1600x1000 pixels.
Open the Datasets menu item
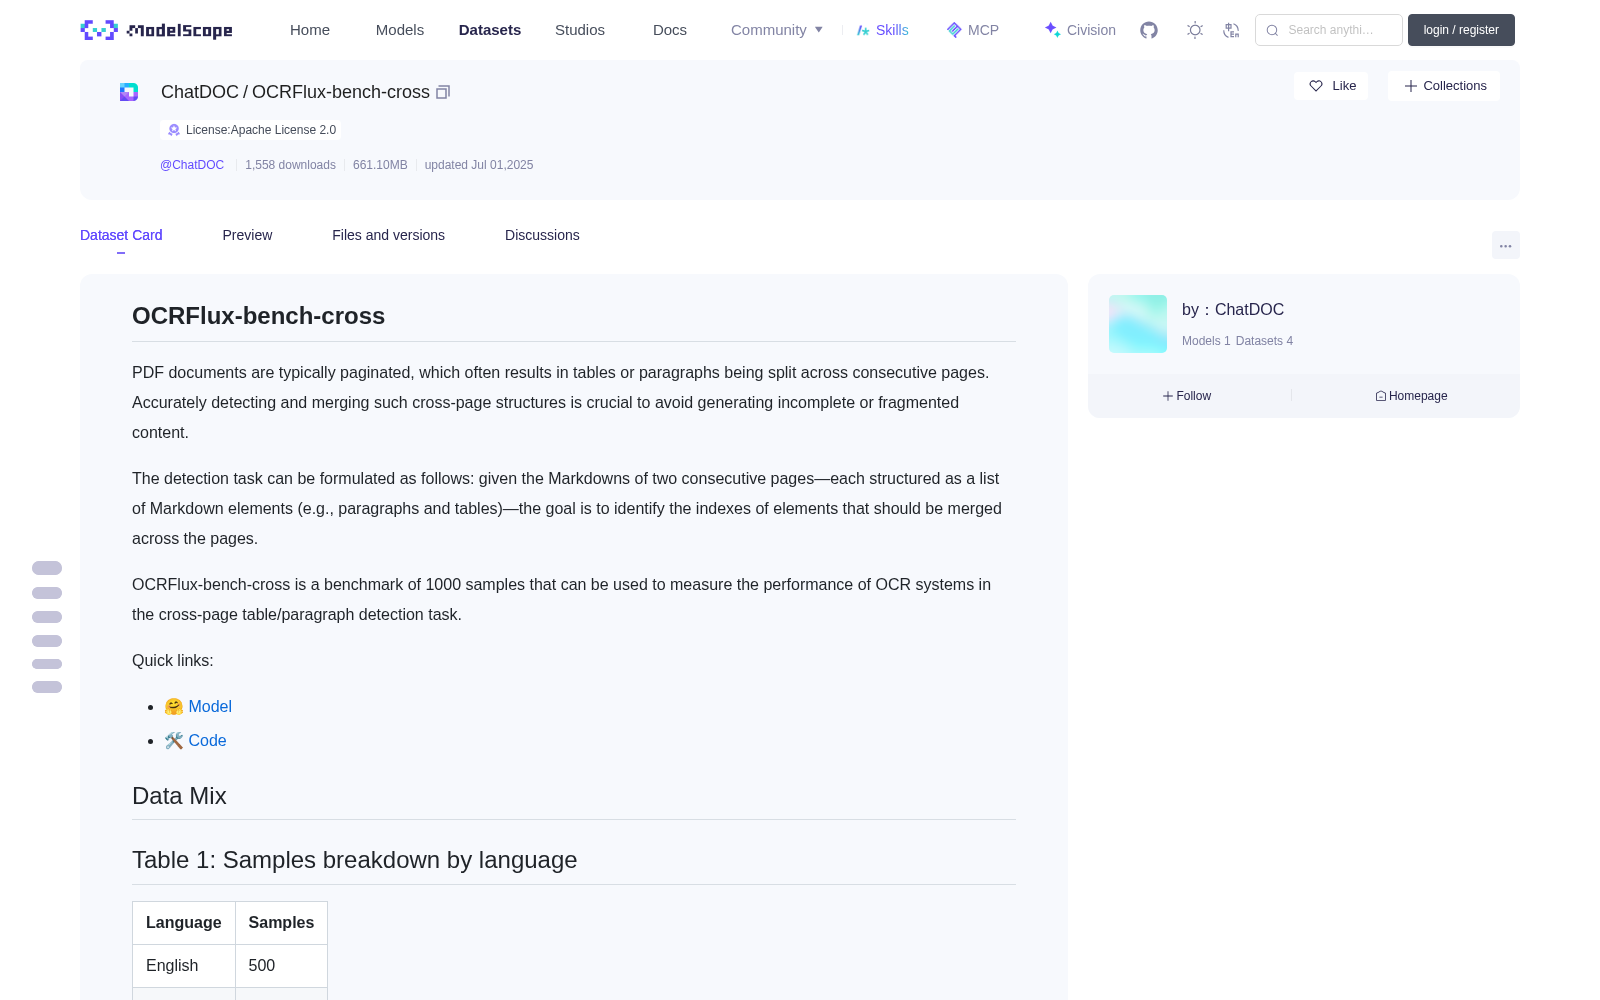tap(490, 30)
